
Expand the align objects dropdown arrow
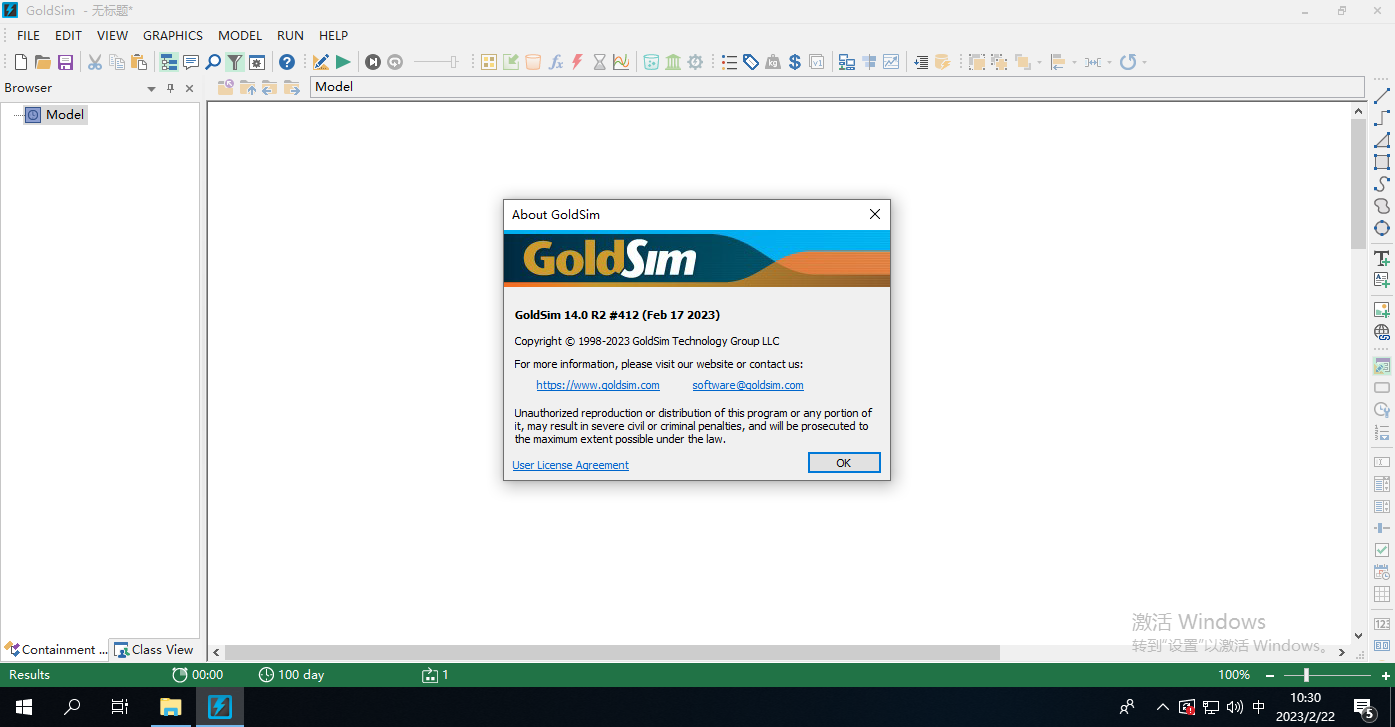(1075, 62)
